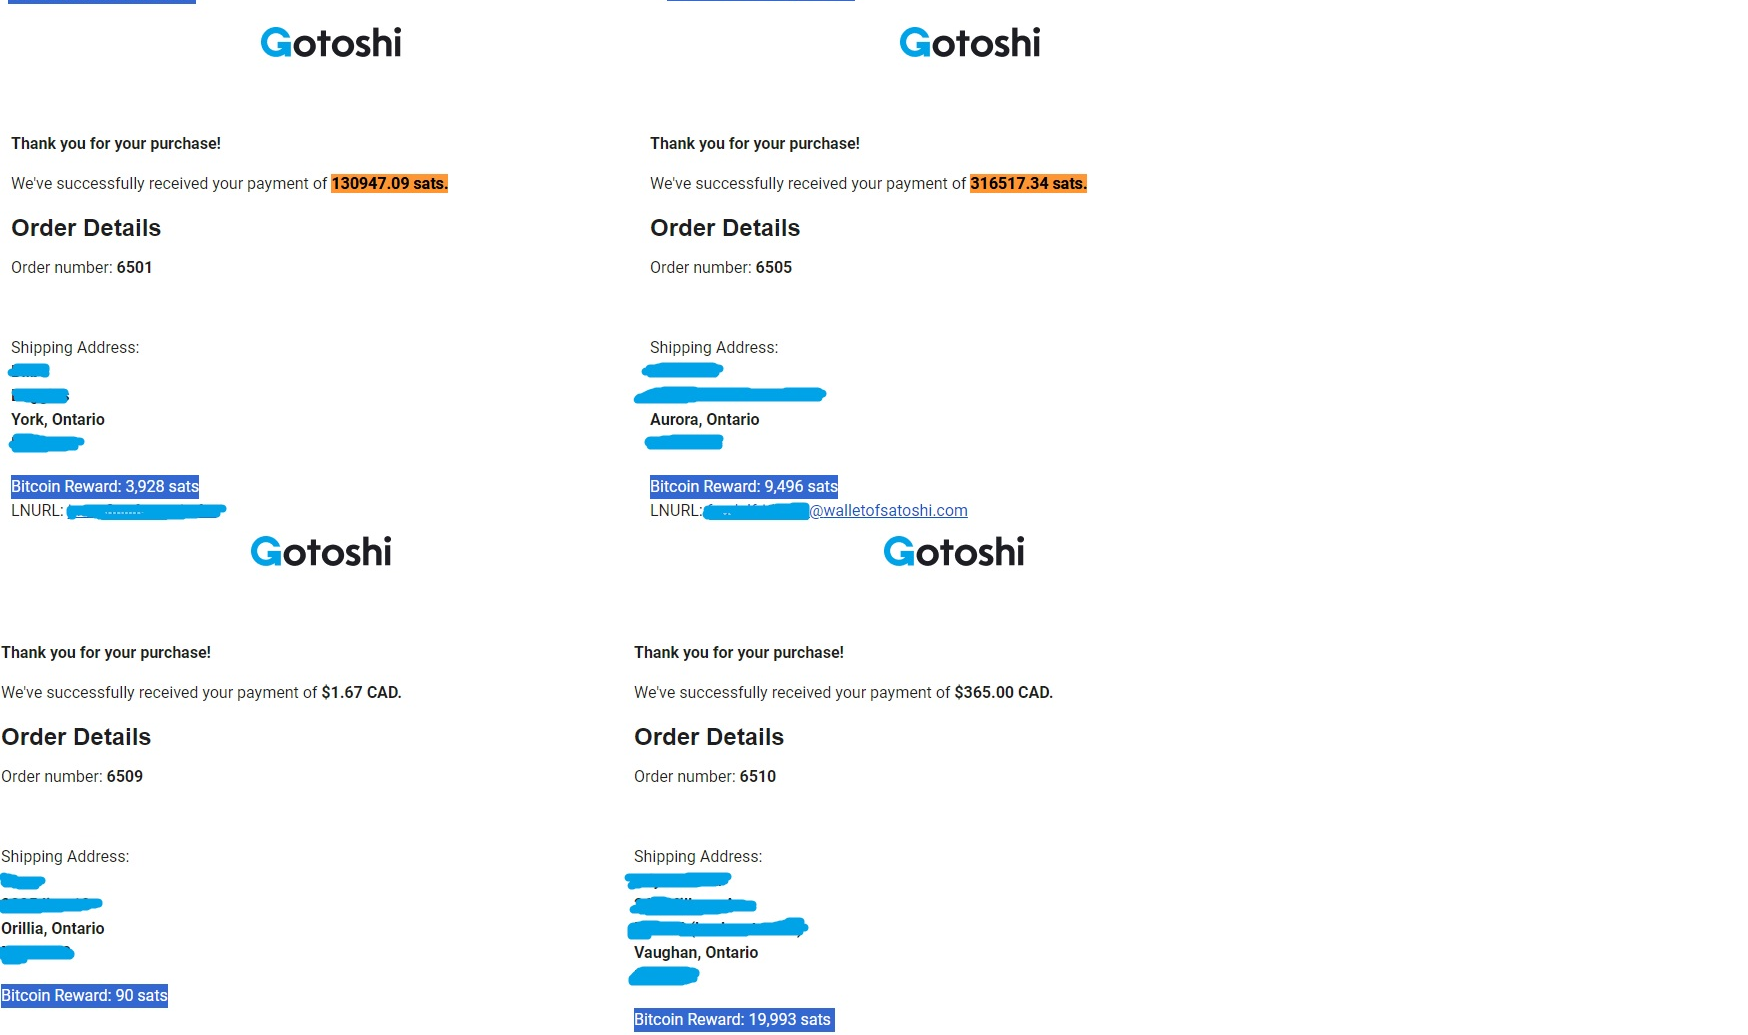Viewport: 1748px width, 1035px height.
Task: Open the walletofsatoshi.com LNURL link
Action: 888,511
